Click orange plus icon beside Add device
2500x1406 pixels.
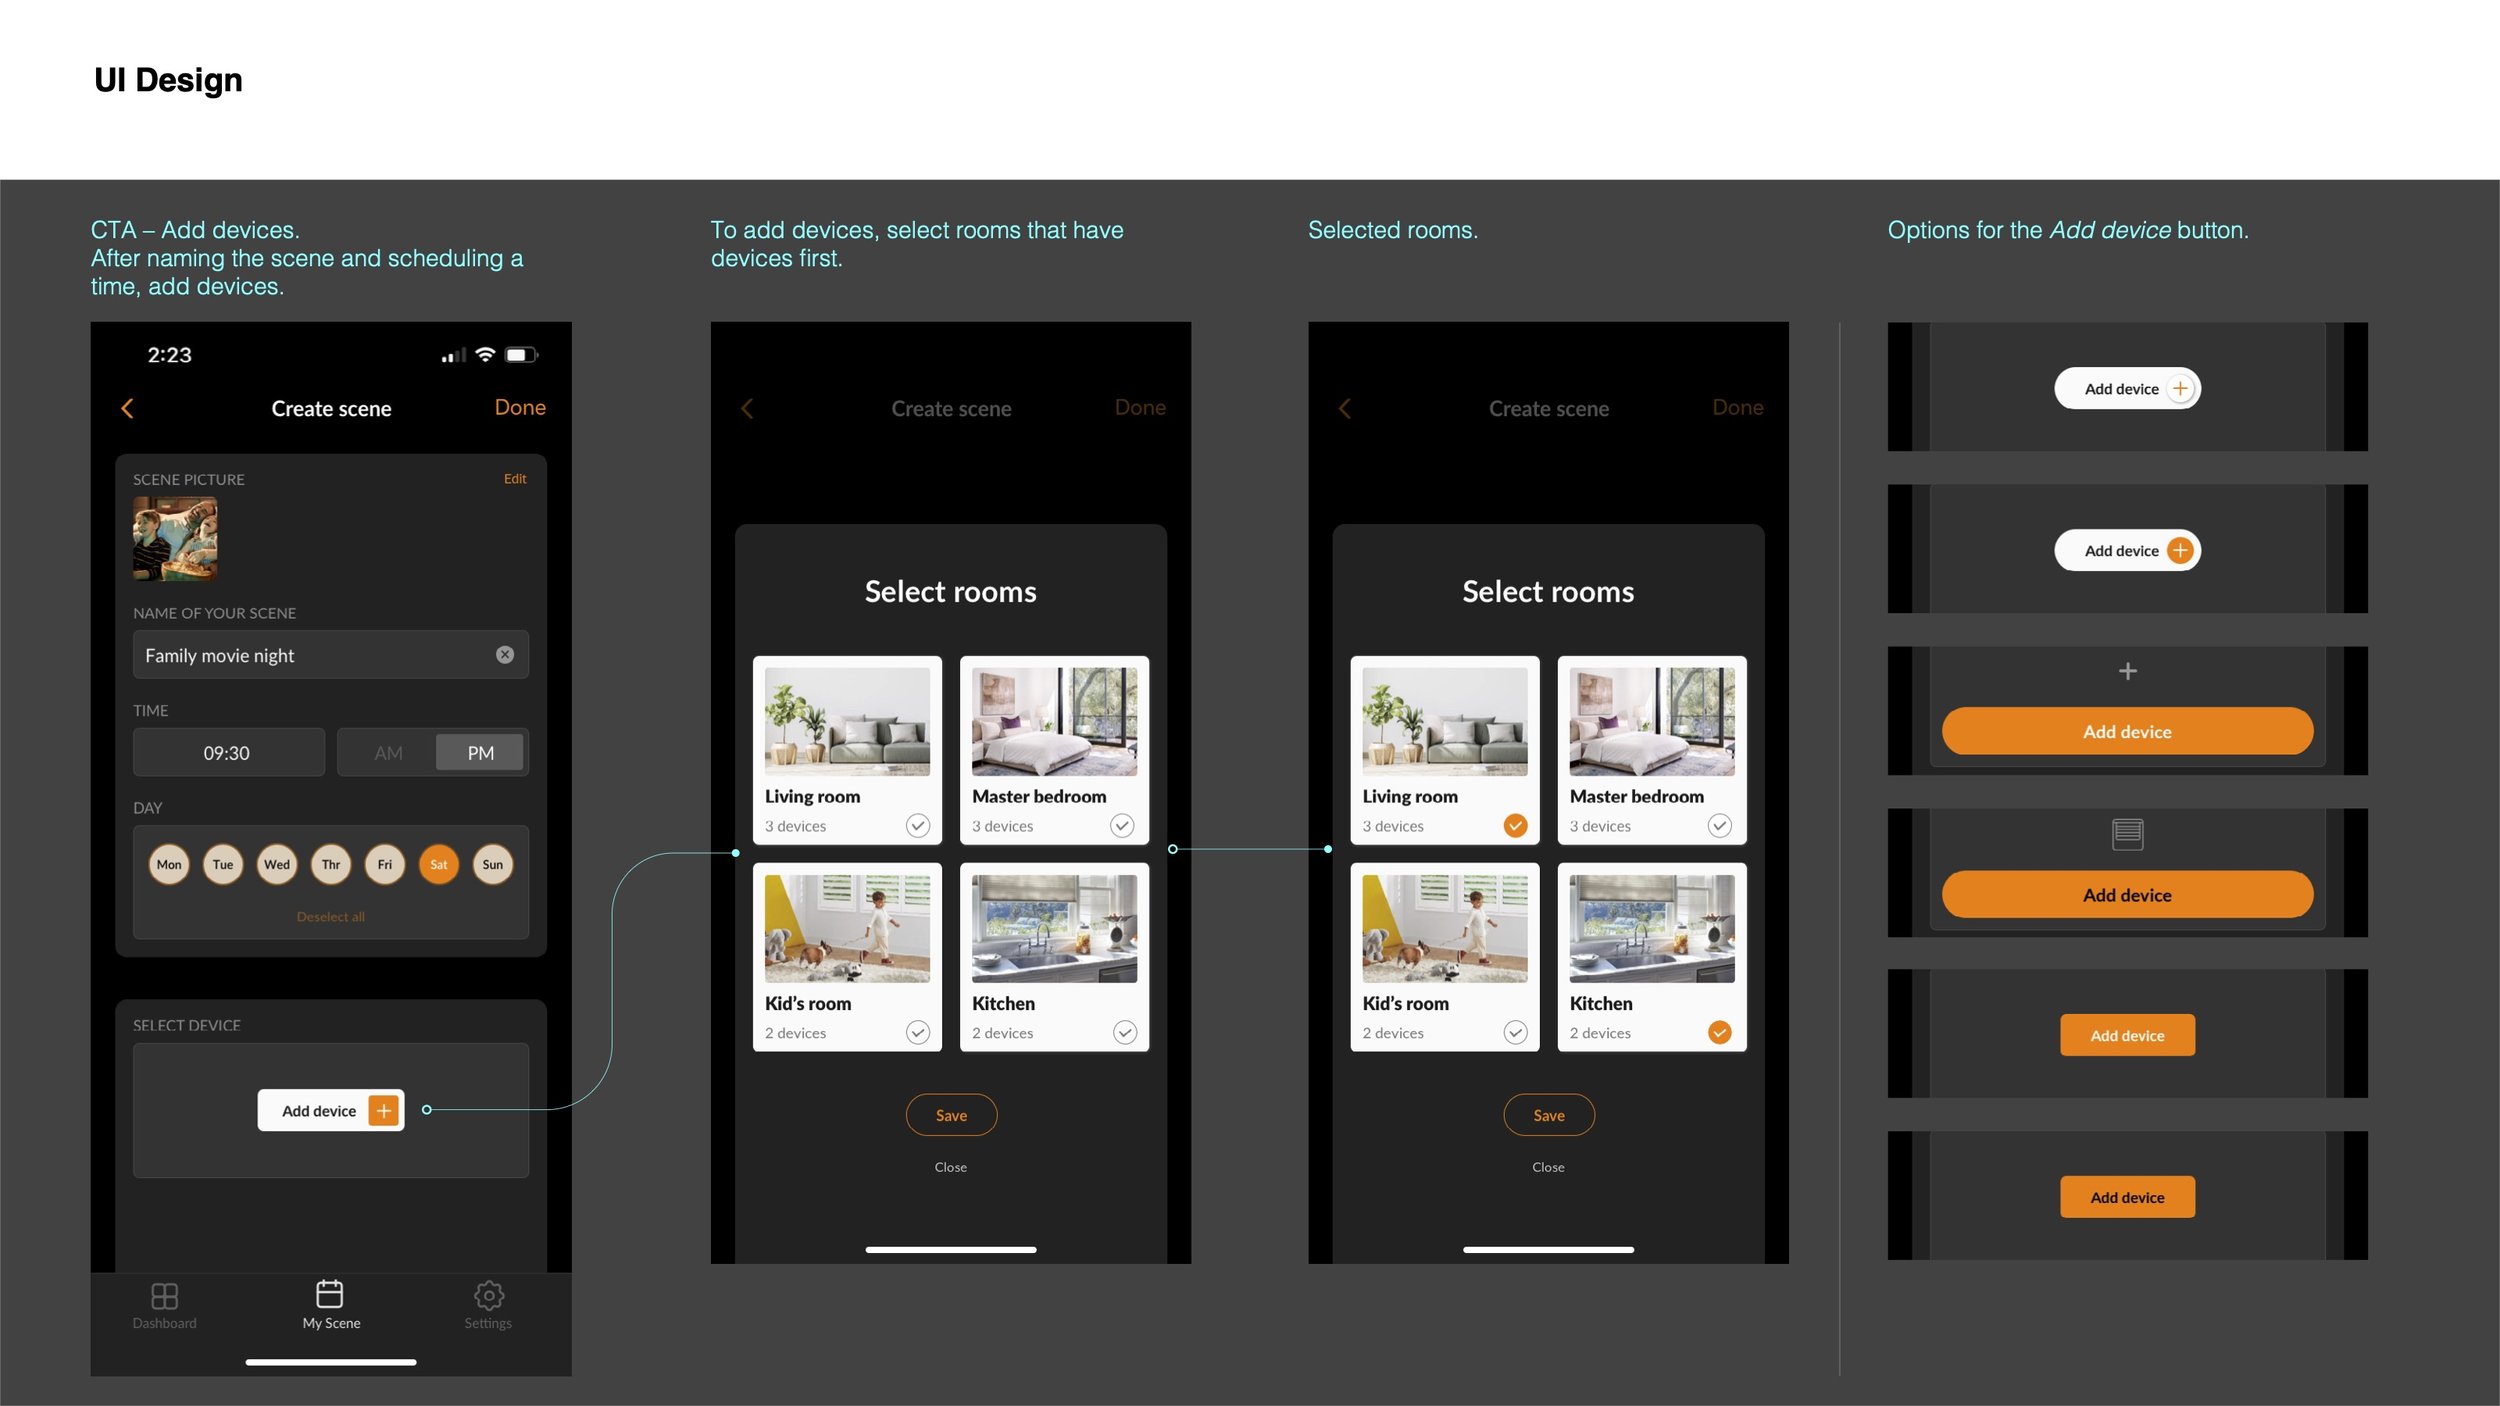click(384, 1110)
